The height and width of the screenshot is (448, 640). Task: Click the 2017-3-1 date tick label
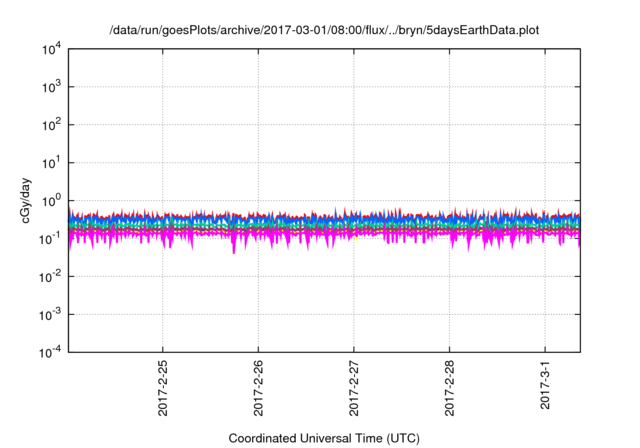click(545, 385)
